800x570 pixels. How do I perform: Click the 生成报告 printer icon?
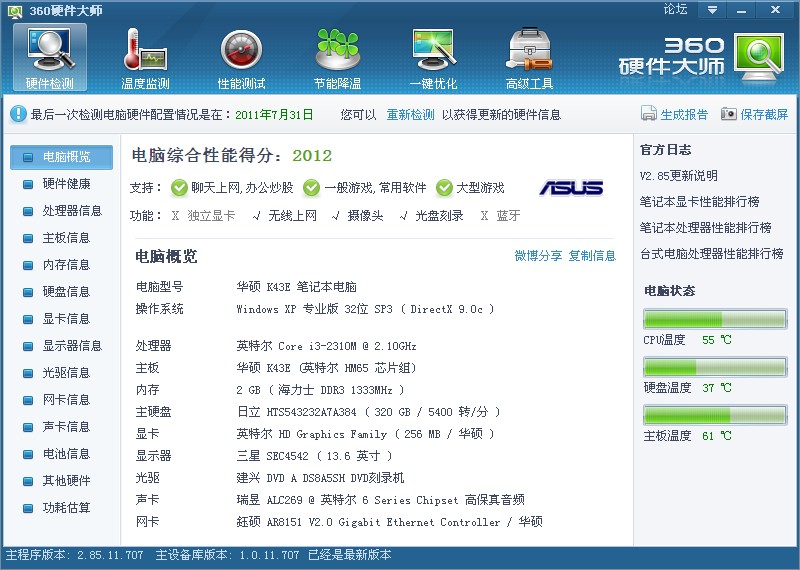[648, 113]
